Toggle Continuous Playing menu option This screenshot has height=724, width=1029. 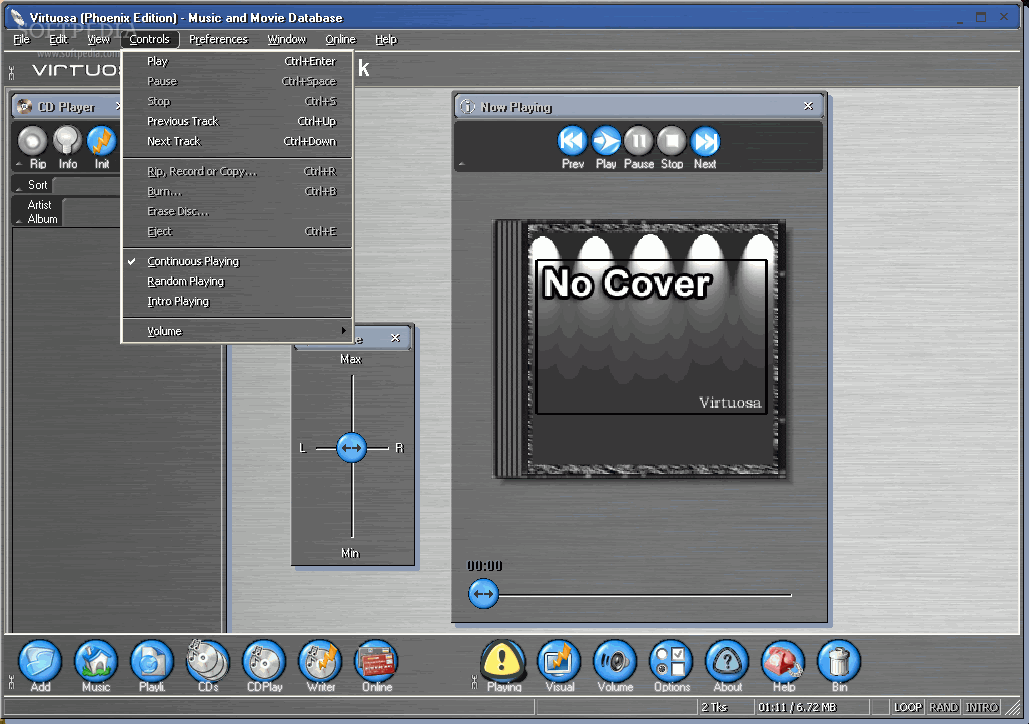tap(238, 261)
